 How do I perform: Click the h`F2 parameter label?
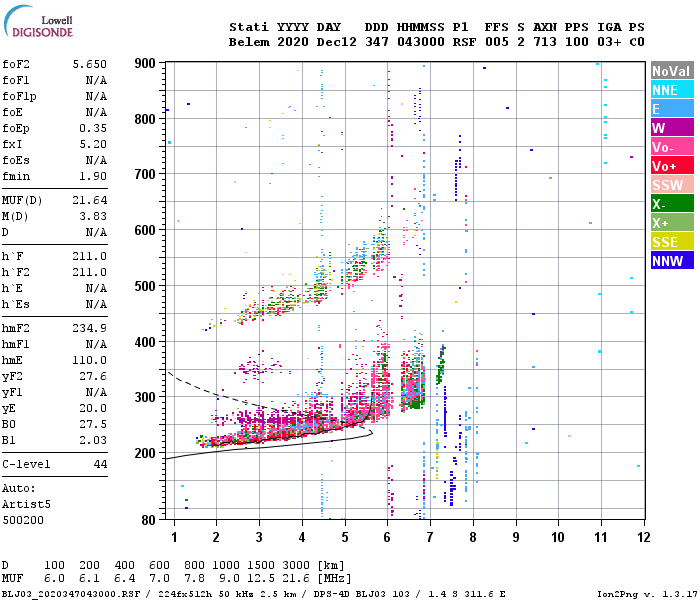[16, 273]
